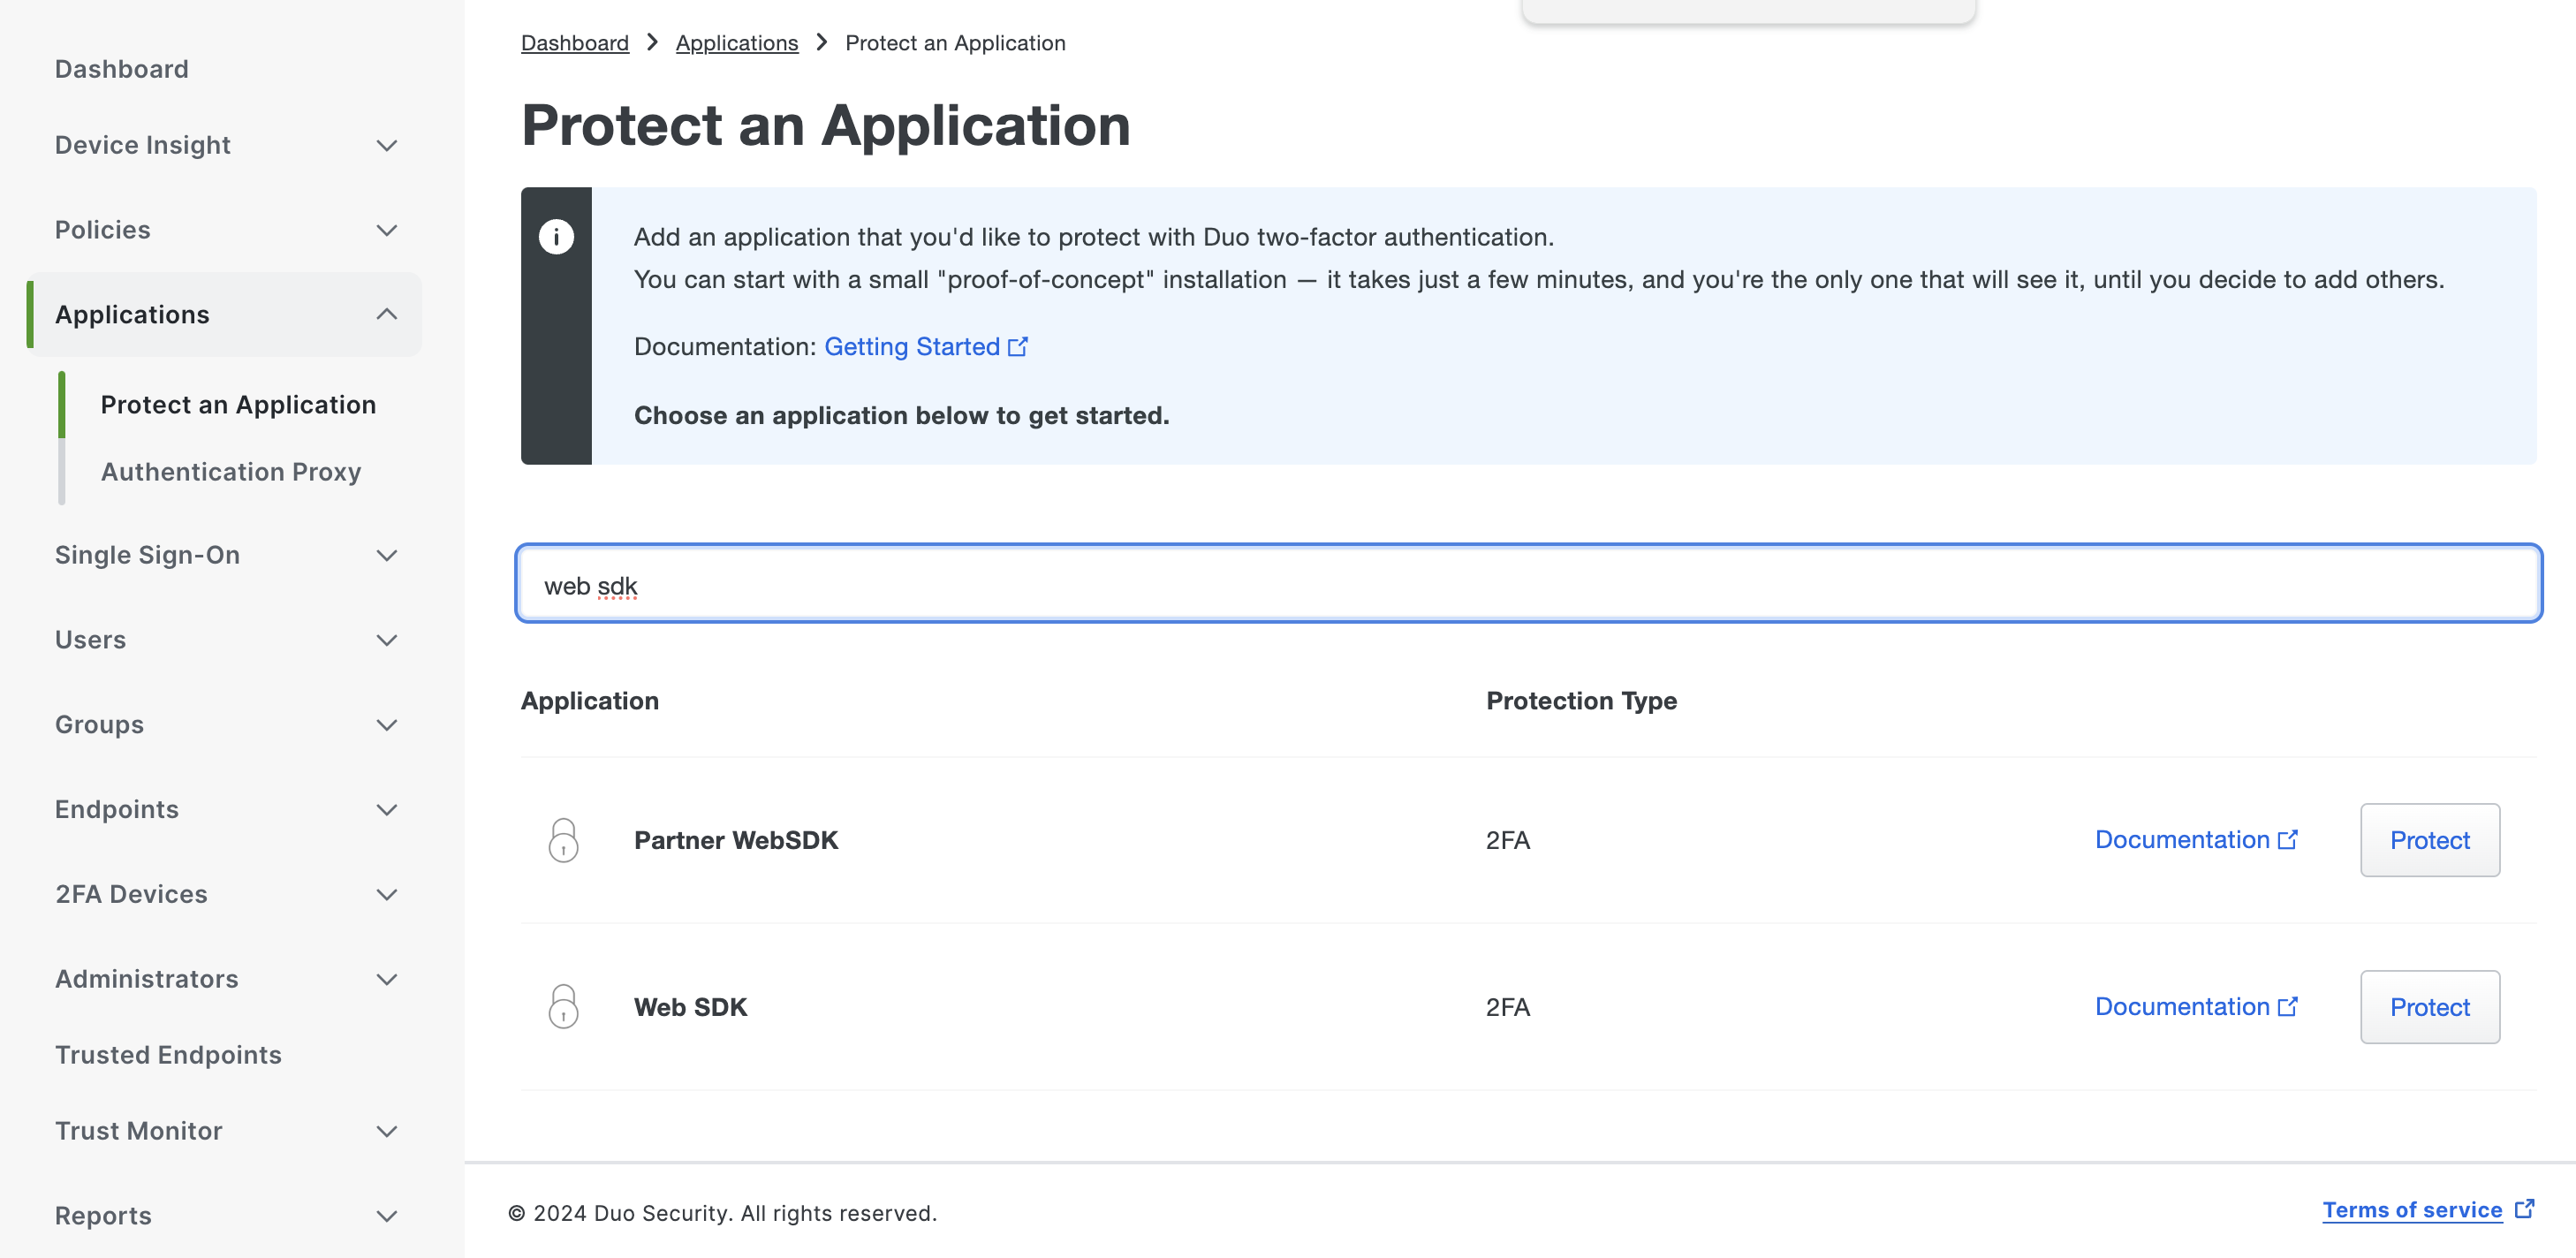Select Protect an Application submenu item

238,404
